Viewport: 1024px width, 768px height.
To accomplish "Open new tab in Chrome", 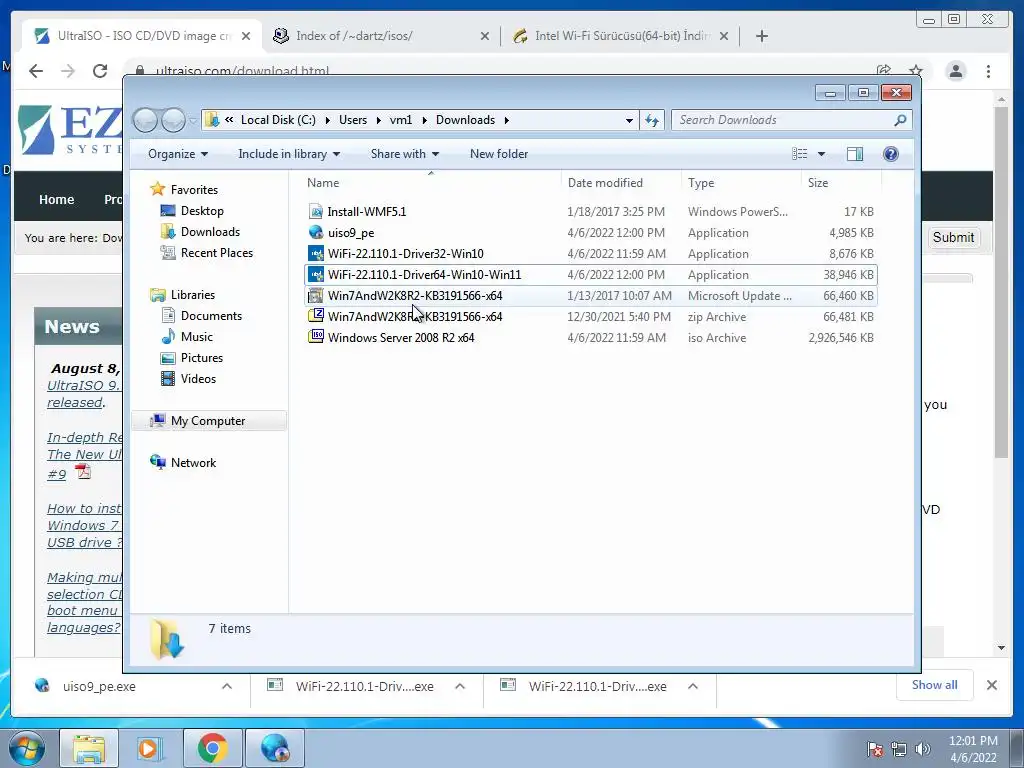I will pos(761,36).
